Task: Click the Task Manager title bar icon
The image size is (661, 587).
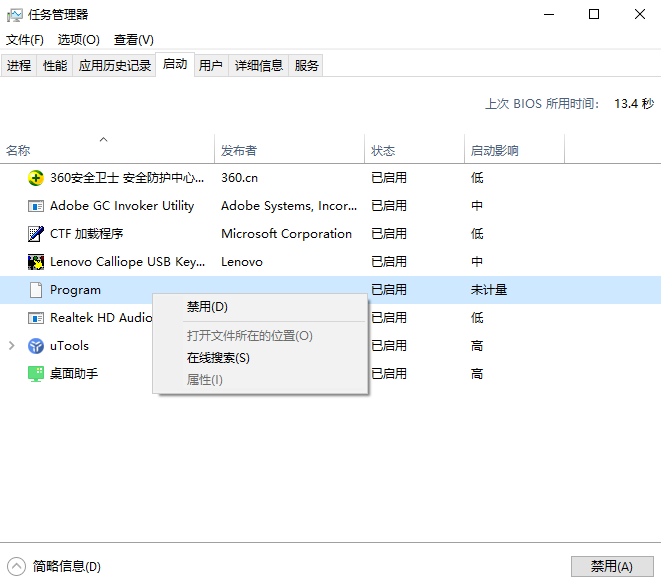Action: (x=15, y=15)
